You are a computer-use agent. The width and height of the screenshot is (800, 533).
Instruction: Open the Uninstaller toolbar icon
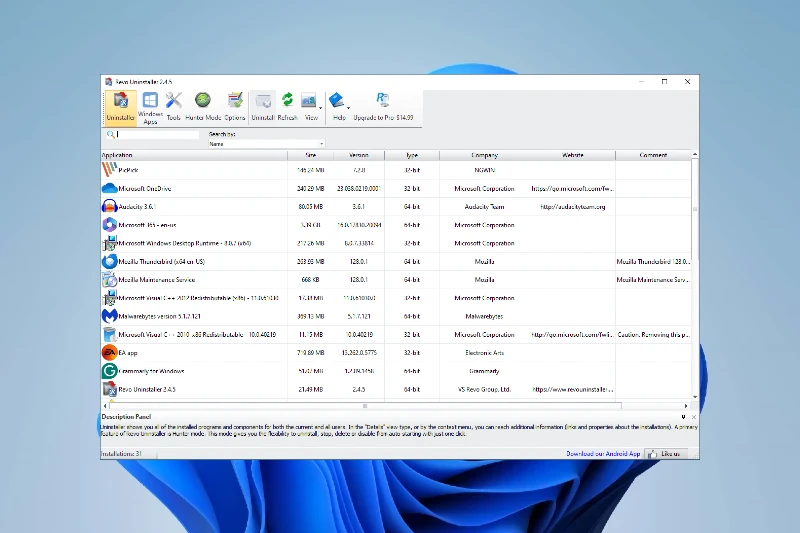point(121,107)
